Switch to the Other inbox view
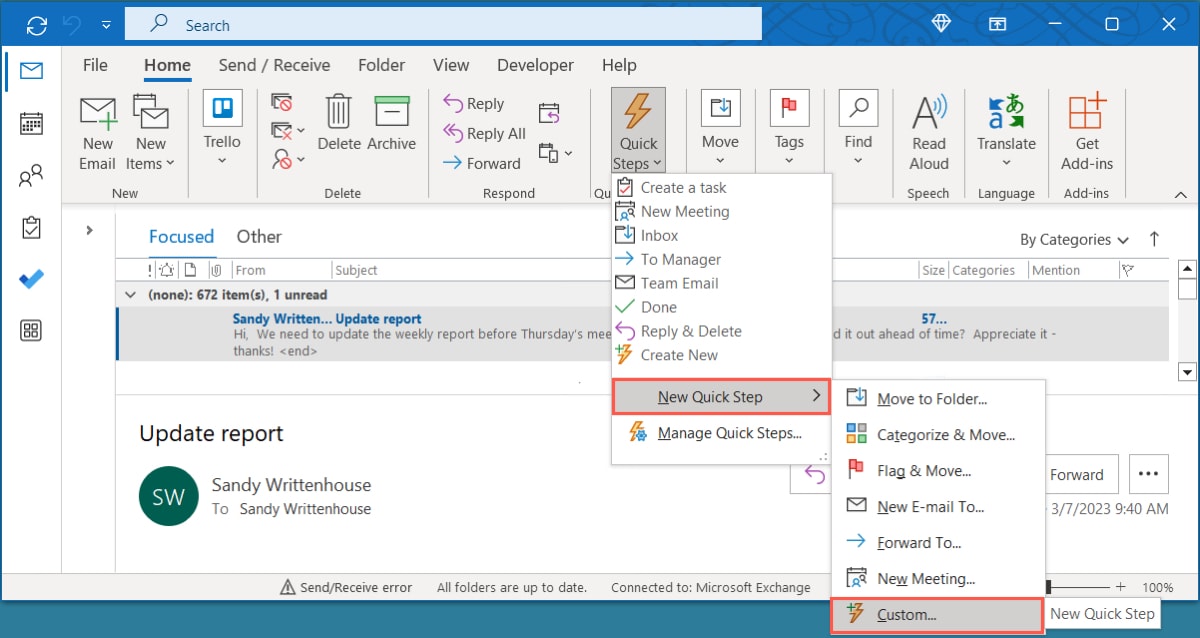The height and width of the screenshot is (638, 1200). pos(259,236)
